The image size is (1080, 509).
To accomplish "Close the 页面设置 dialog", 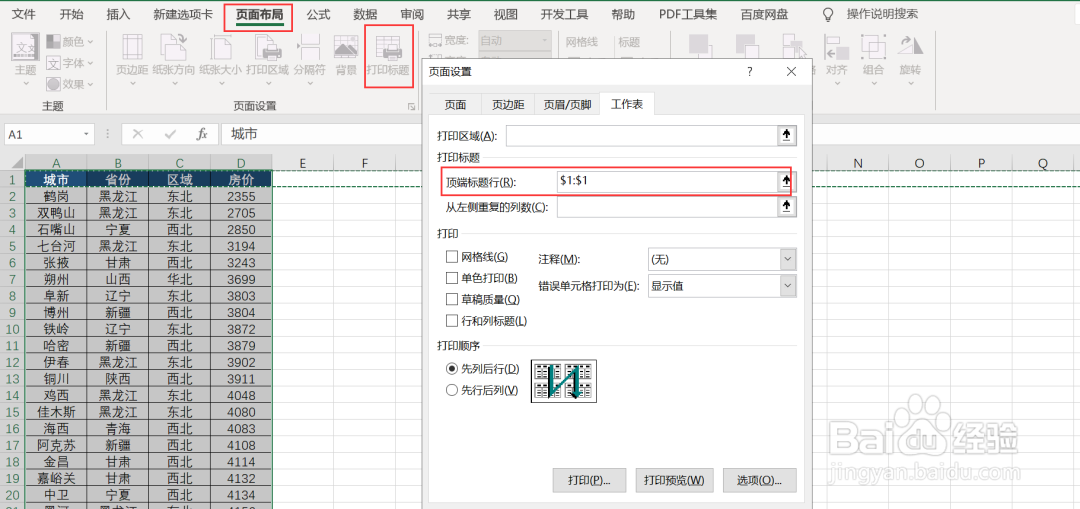I will coord(791,72).
